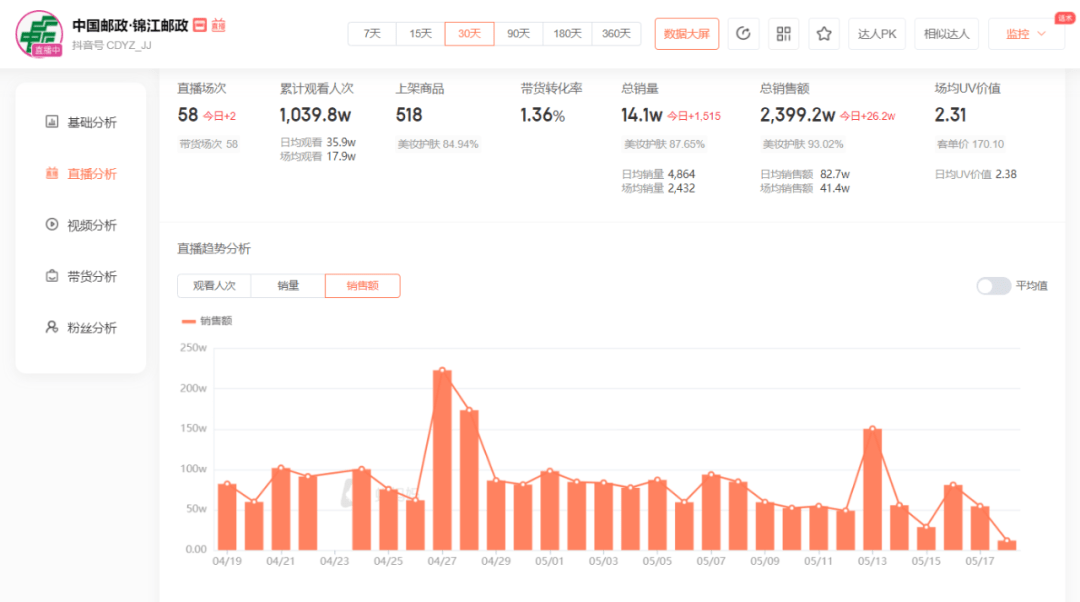The width and height of the screenshot is (1080, 602).
Task: Click the 视频分析 play icon
Action: [x=52, y=225]
